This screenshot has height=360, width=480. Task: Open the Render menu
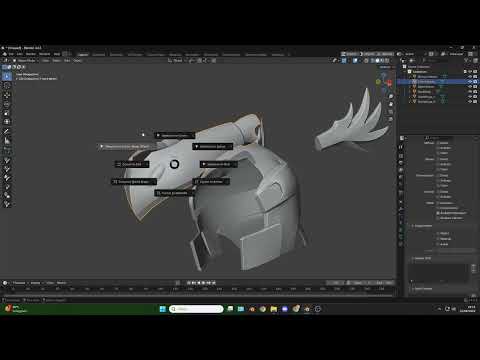coord(31,54)
